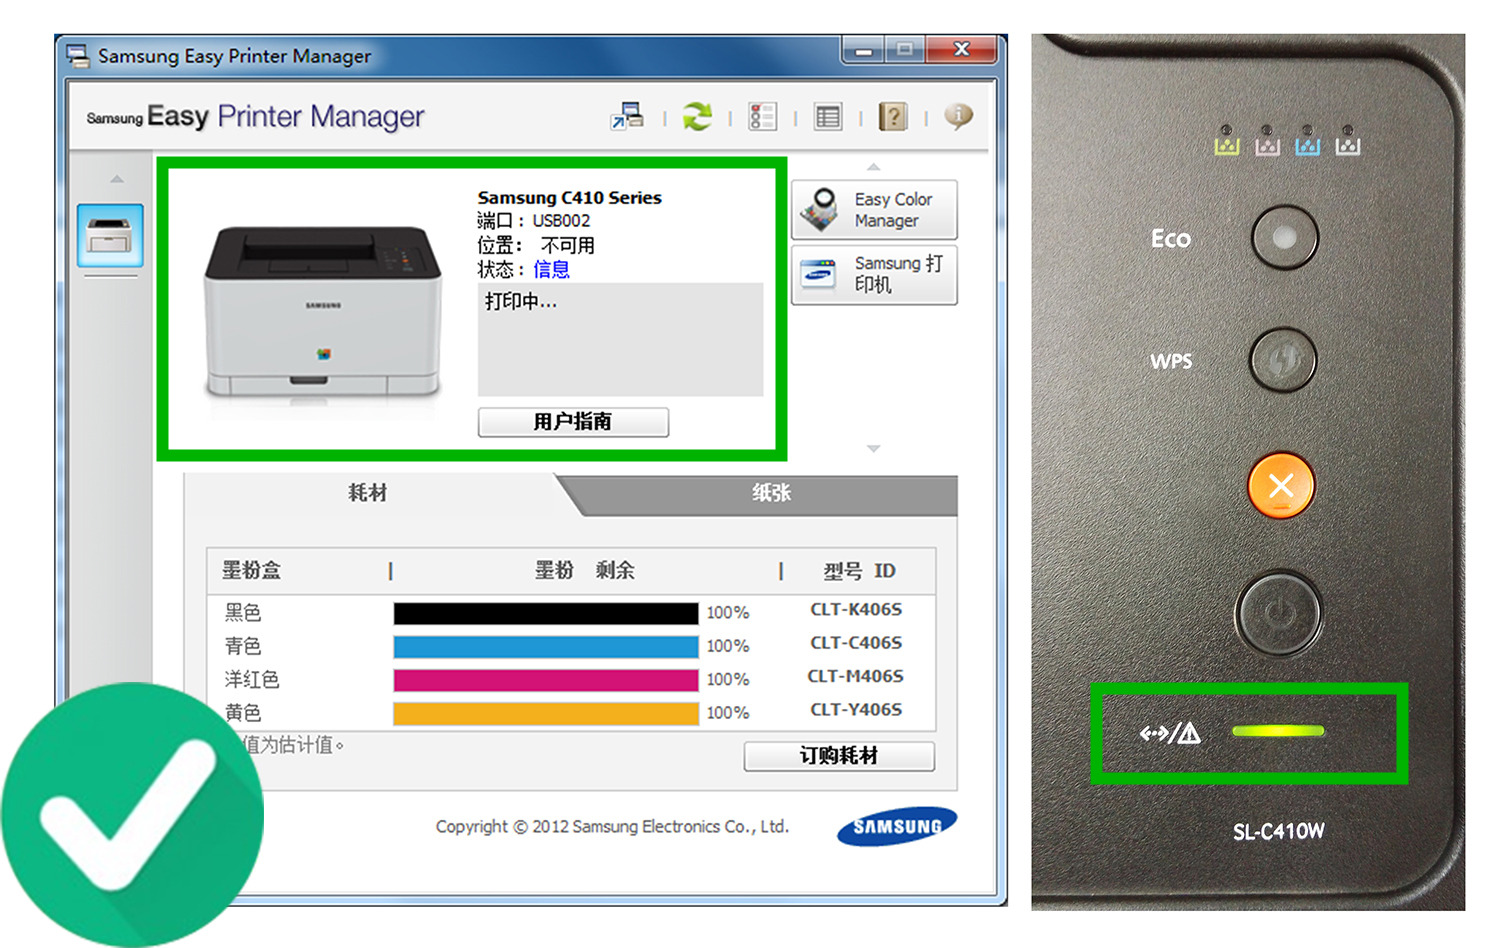Click the 墨粉 剩余 column header
This screenshot has width=1500, height=948.
point(585,570)
